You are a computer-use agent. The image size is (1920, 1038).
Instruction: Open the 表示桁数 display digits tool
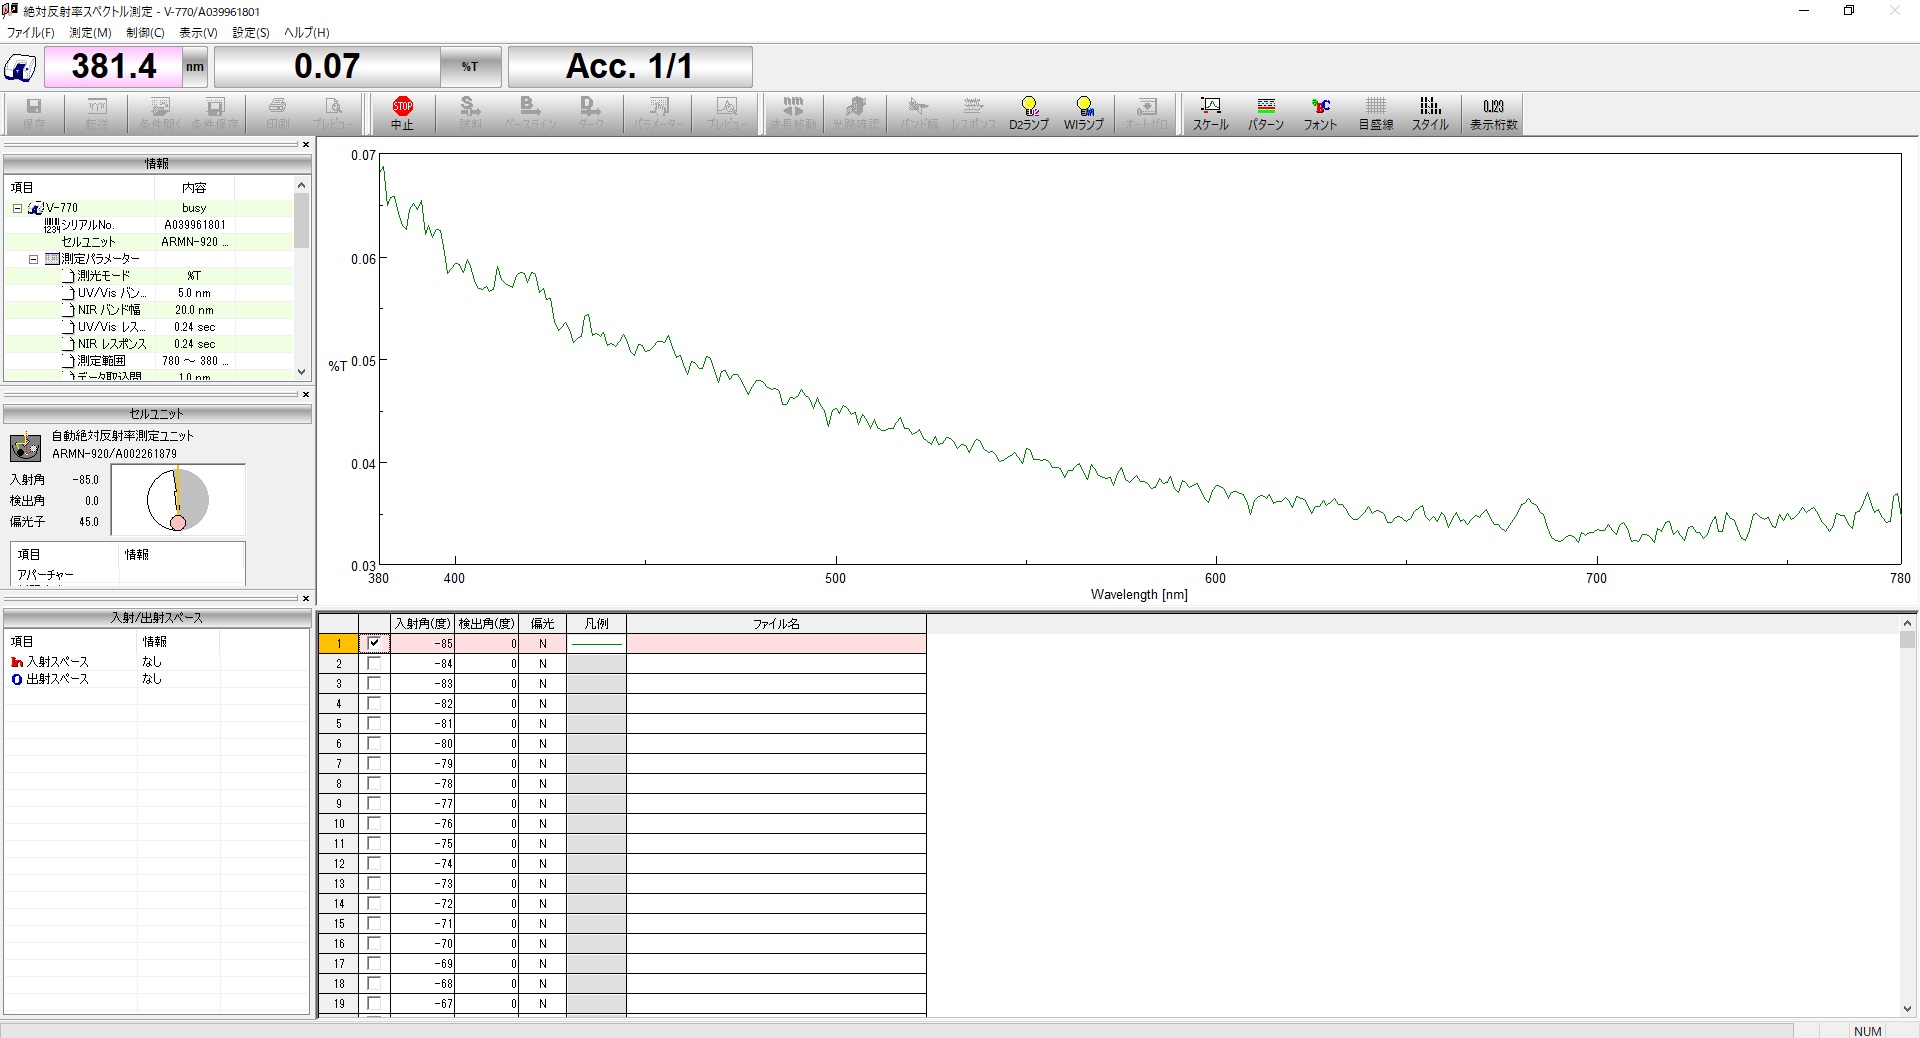[1494, 114]
